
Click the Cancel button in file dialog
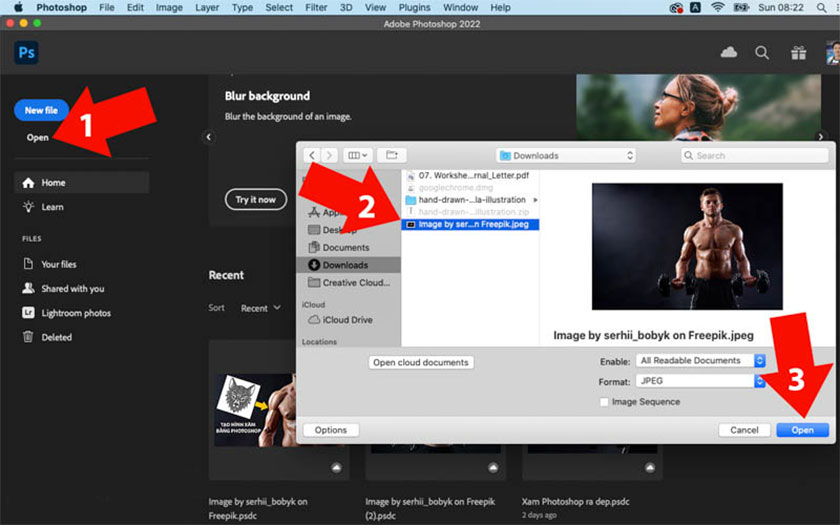coord(744,430)
